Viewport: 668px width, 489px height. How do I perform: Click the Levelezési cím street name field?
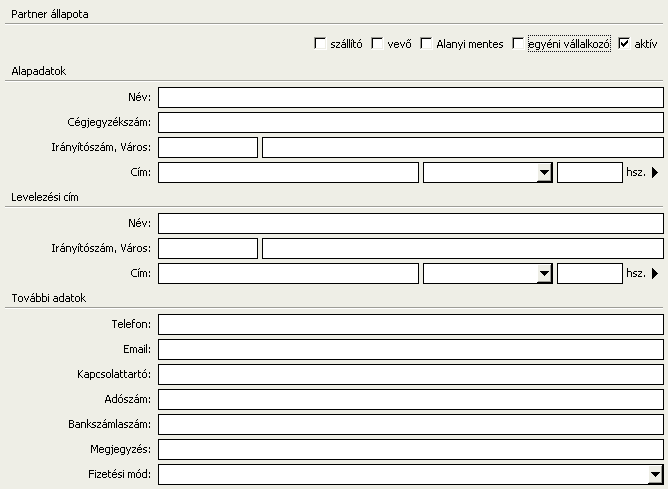coord(288,273)
